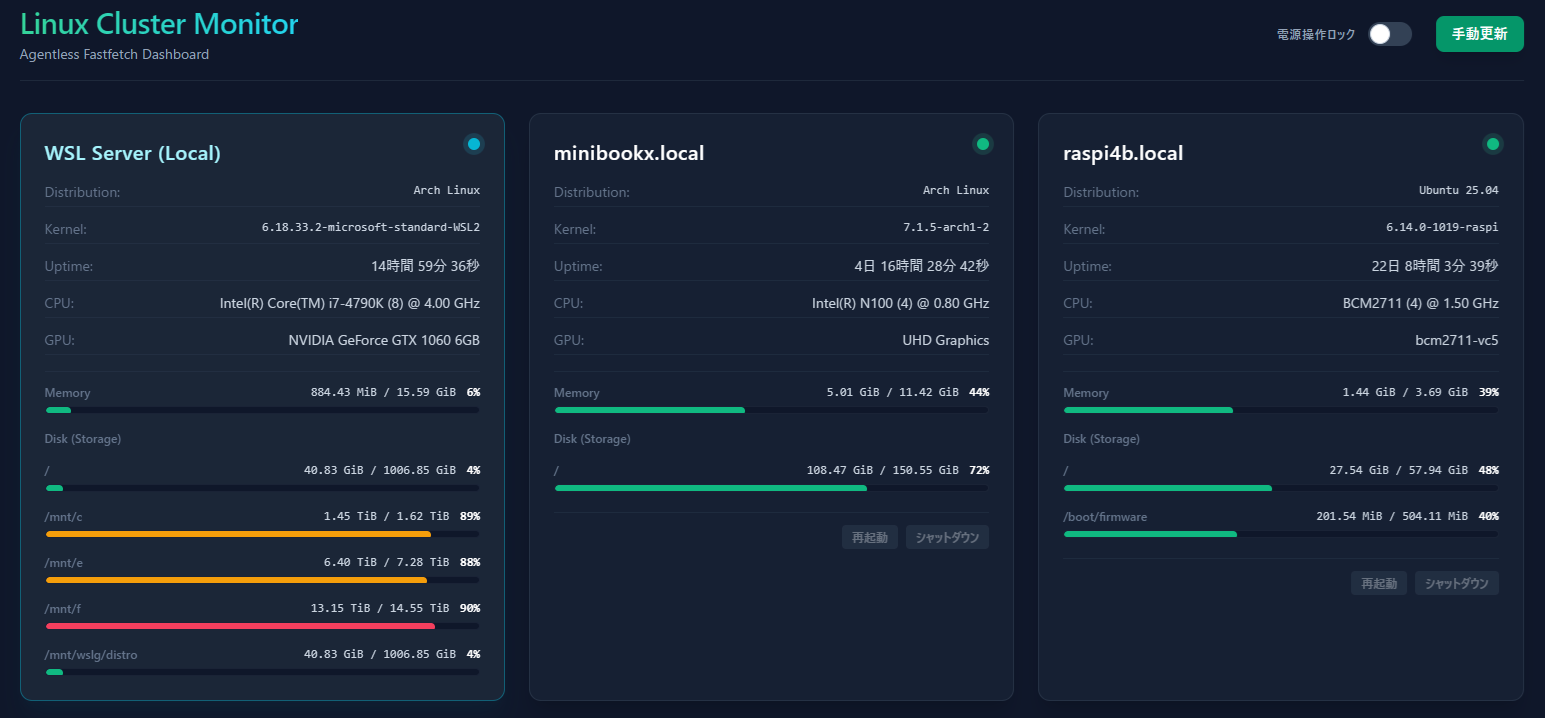1545x718 pixels.
Task: Click the 1.45 TiB / 1.62 TiB reading
Action: [387, 516]
